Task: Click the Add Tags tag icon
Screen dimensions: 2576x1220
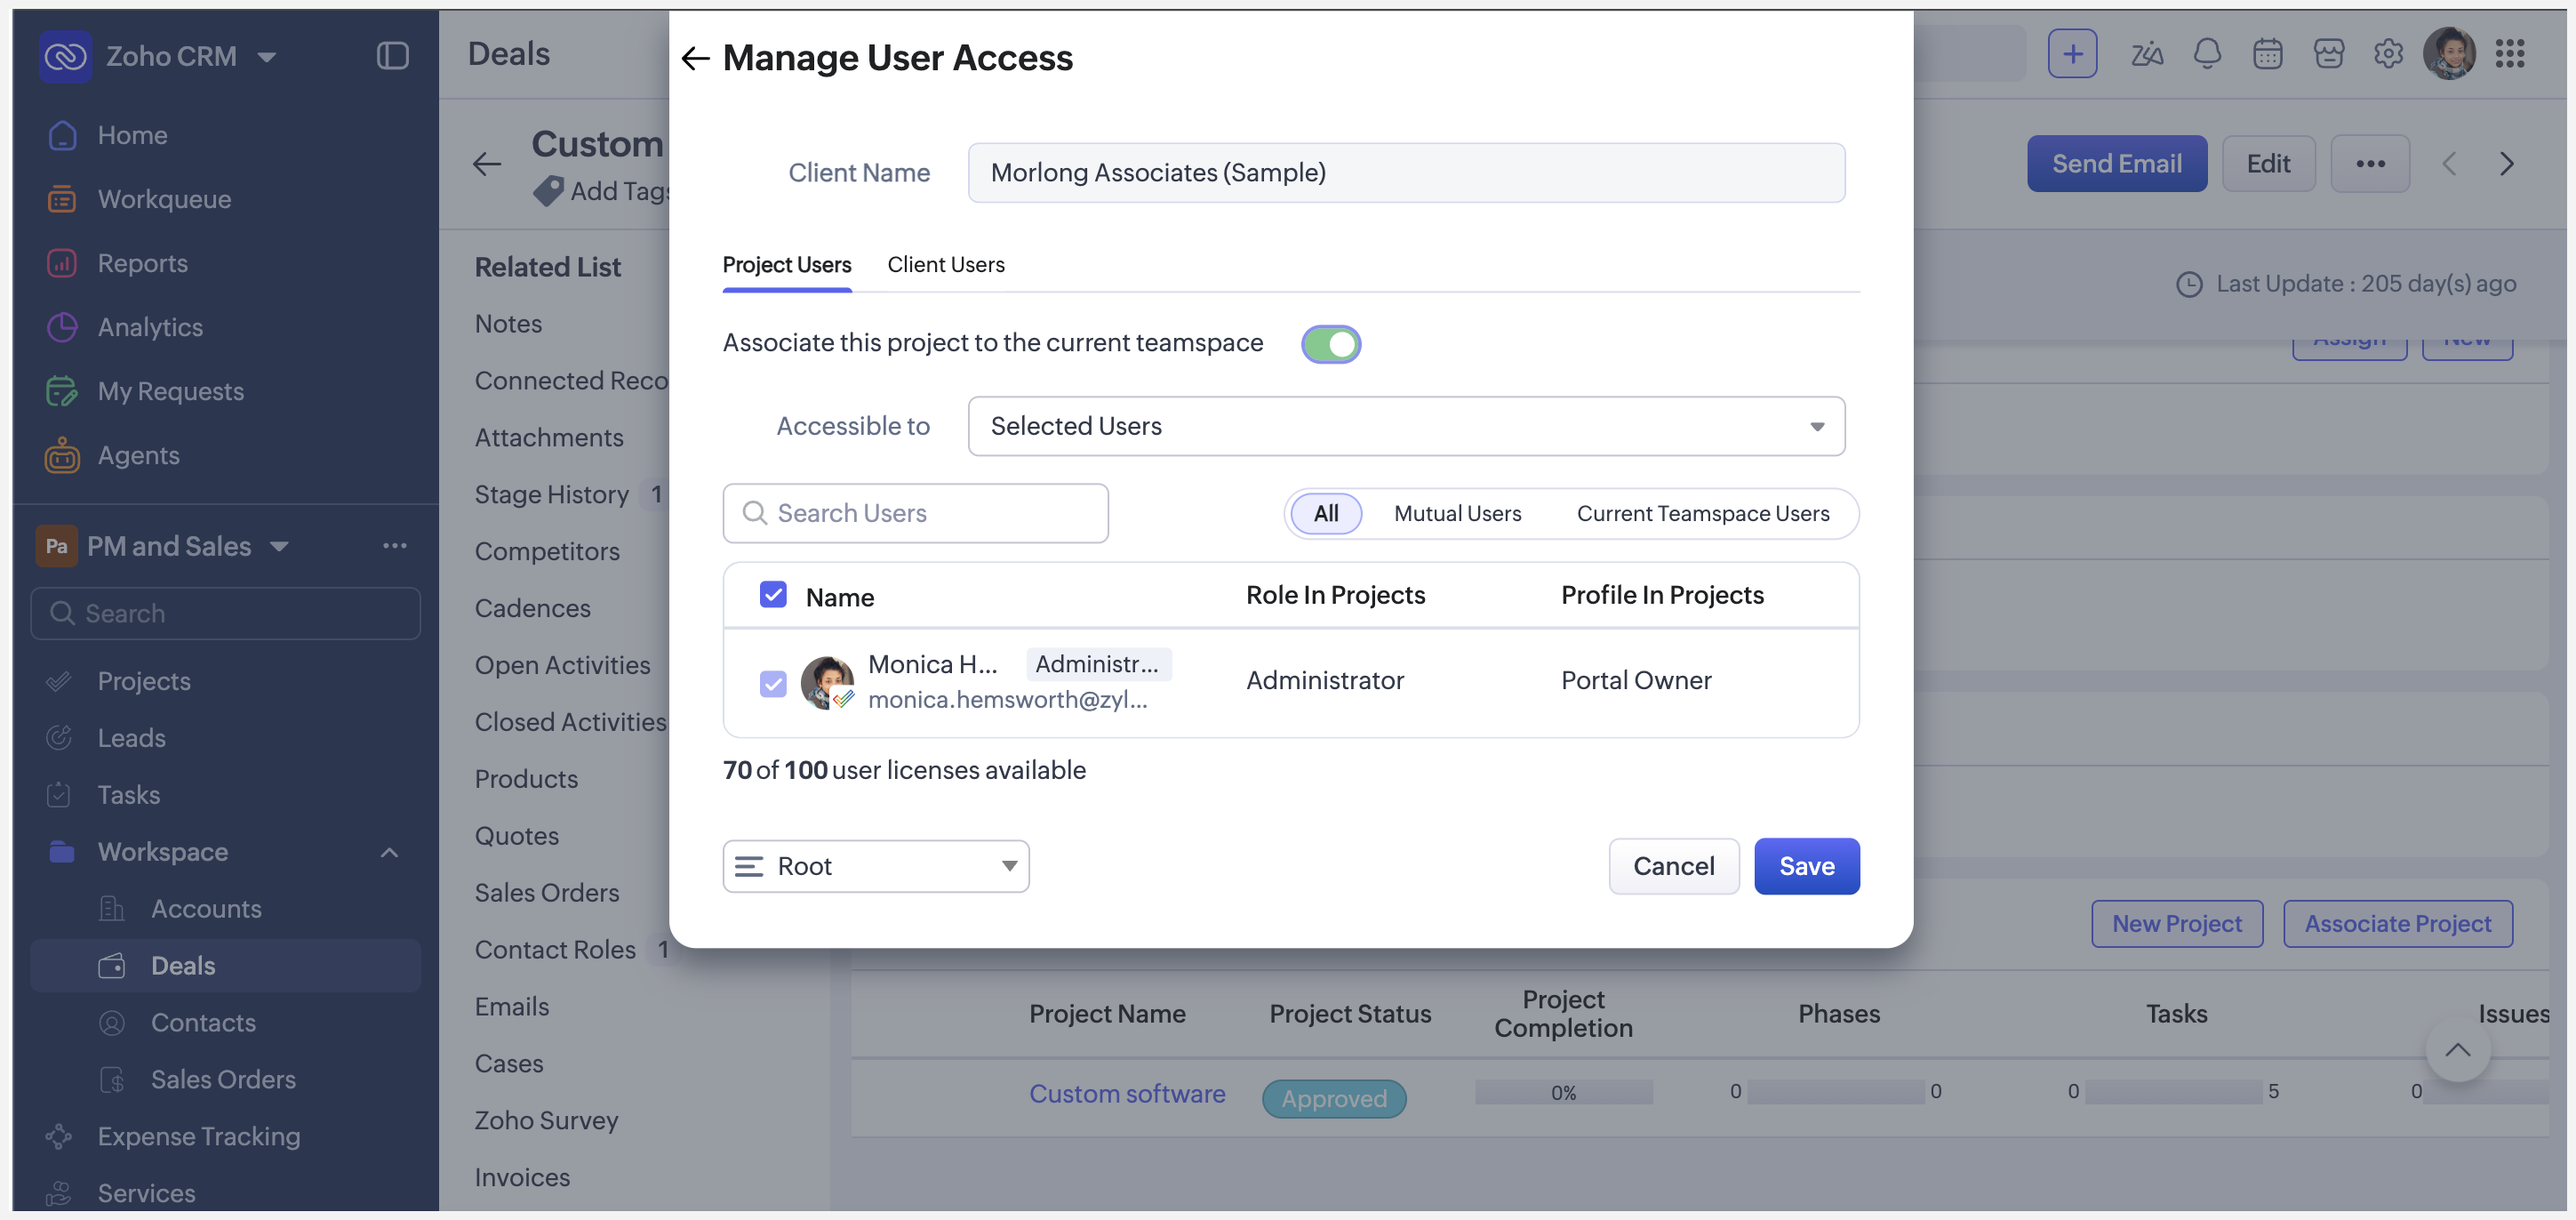Action: [548, 190]
